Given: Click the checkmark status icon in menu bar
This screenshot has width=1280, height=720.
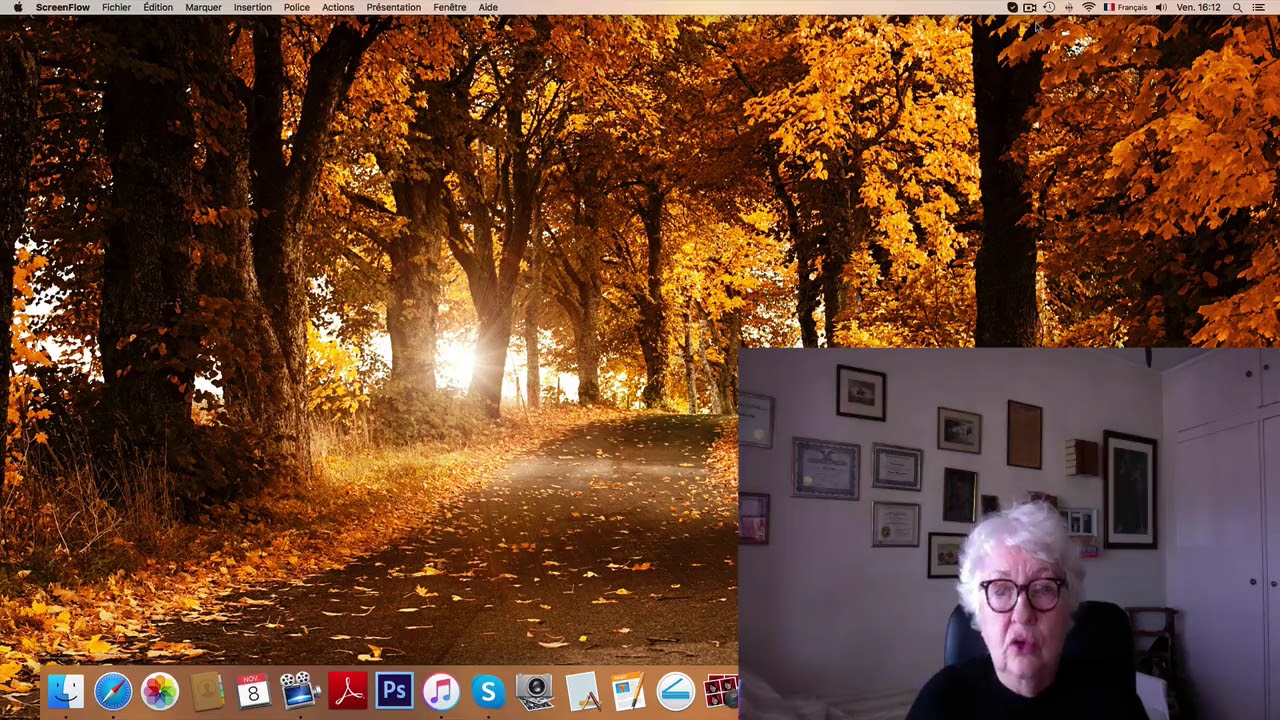Looking at the screenshot, I should click(1012, 7).
